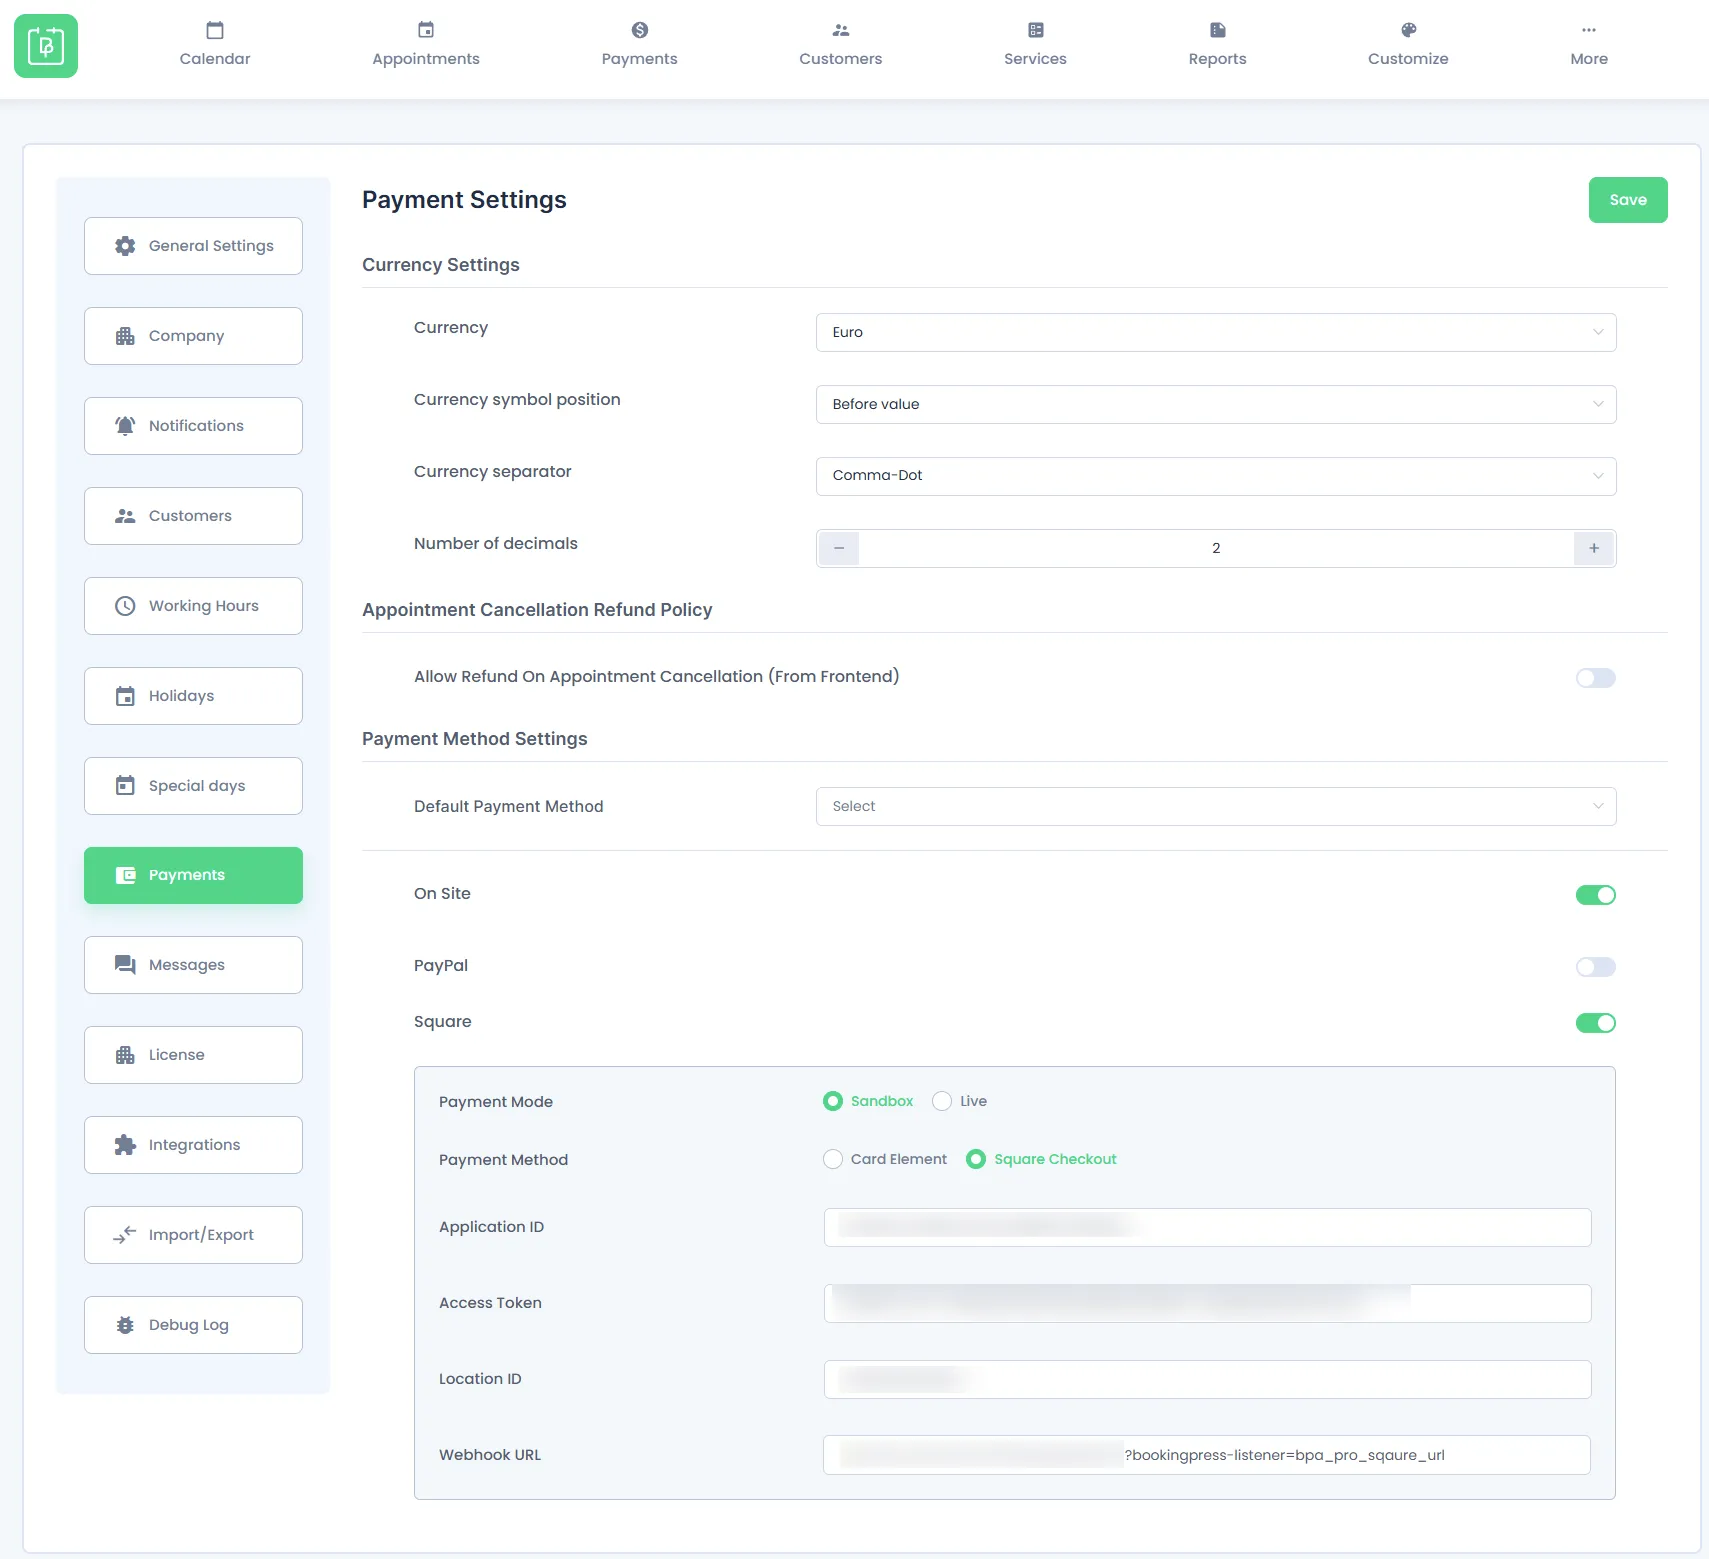
Task: Click the Integrations puzzle icon
Action: click(x=125, y=1145)
